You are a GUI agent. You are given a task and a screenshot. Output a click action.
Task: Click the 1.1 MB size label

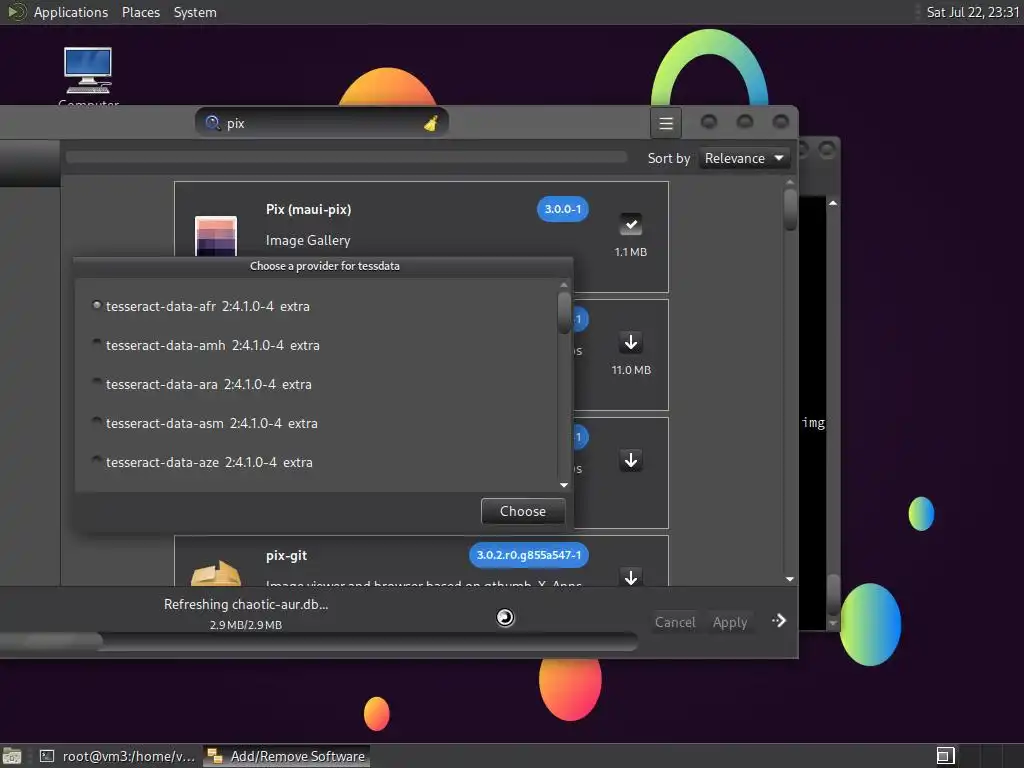click(x=630, y=252)
